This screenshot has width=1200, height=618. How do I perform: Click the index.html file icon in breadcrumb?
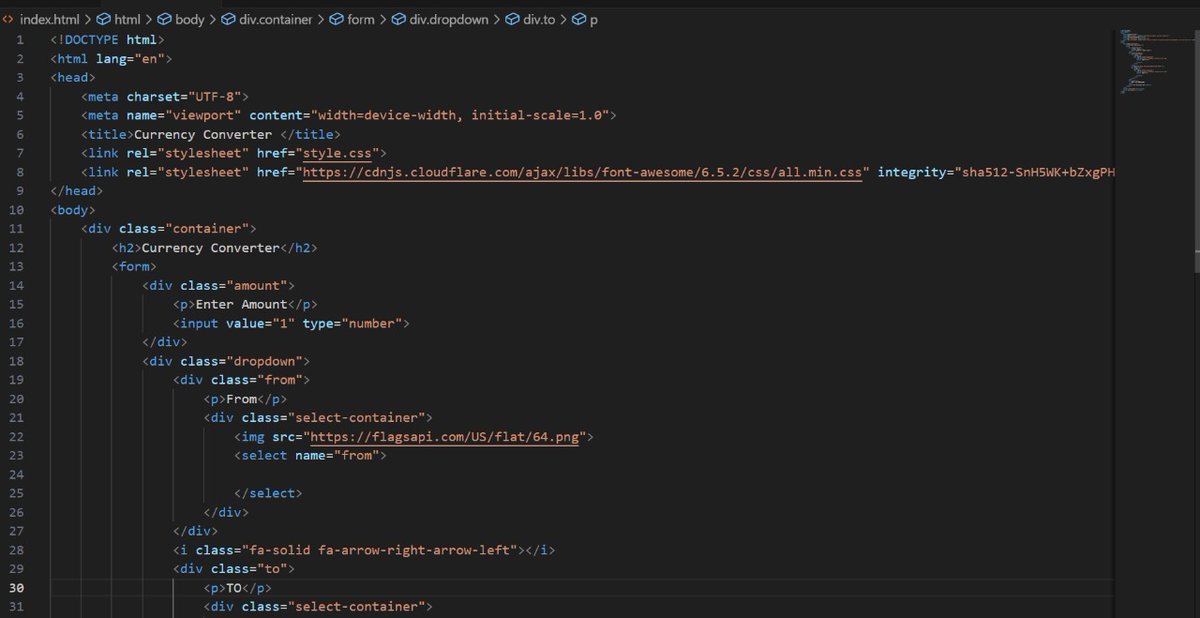coord(10,18)
